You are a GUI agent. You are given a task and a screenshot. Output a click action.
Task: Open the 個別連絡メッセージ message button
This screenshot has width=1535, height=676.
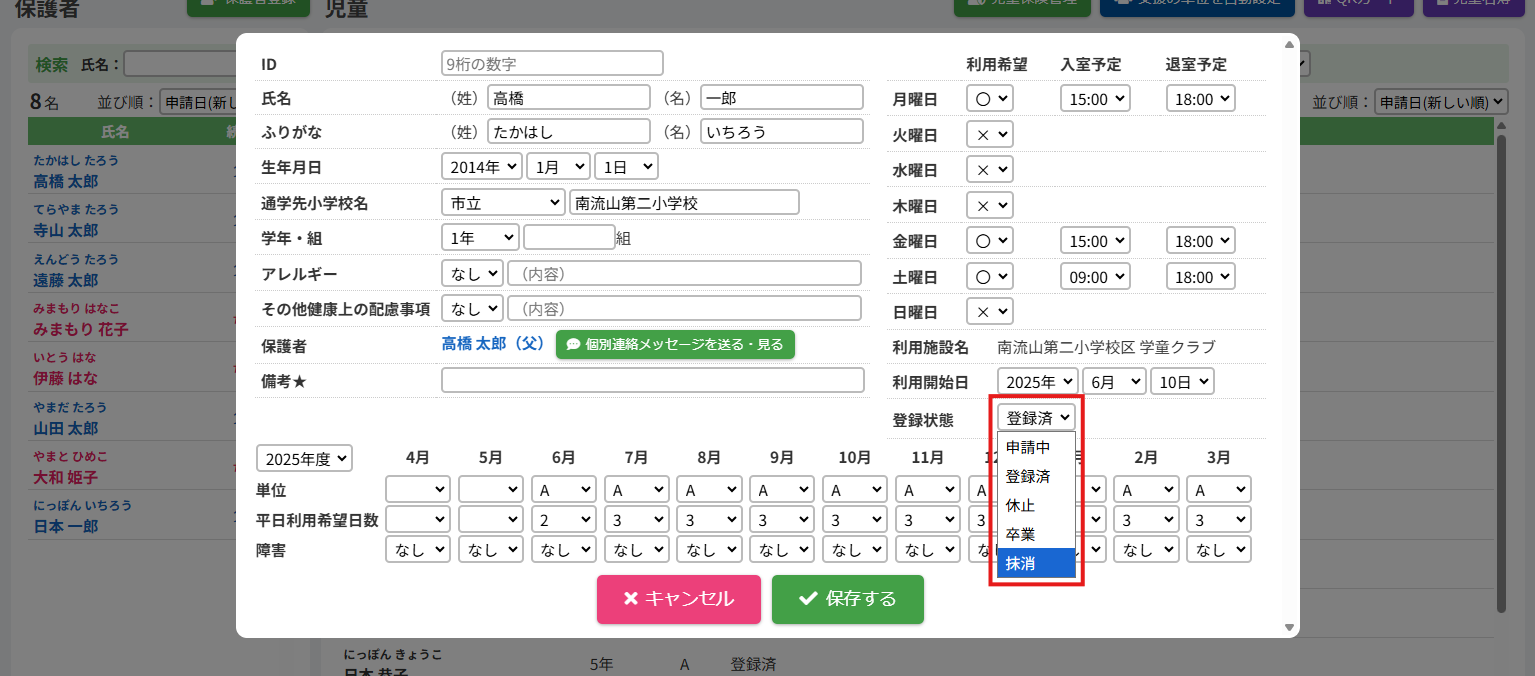675,344
